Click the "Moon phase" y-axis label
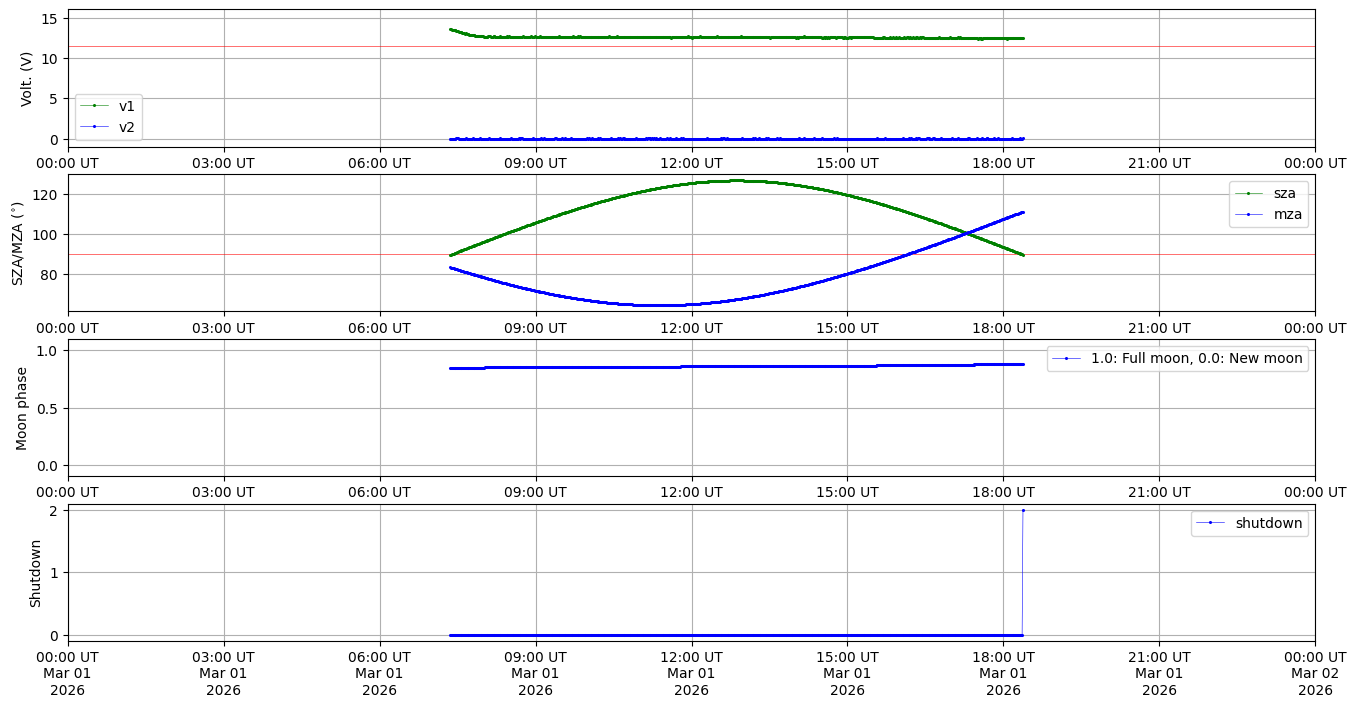1356x707 pixels. pyautogui.click(x=22, y=407)
